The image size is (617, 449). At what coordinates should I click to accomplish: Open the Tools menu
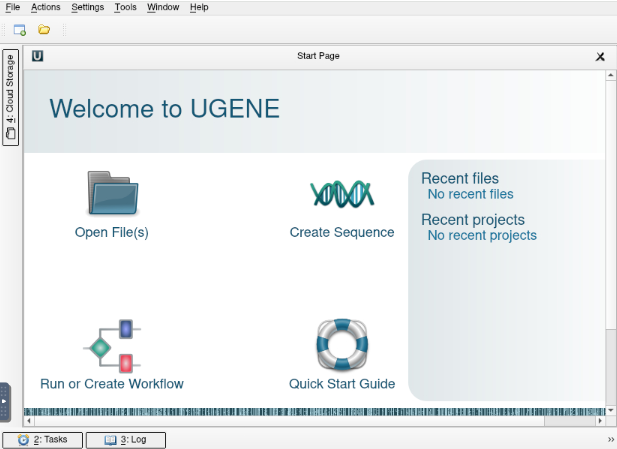tap(126, 7)
